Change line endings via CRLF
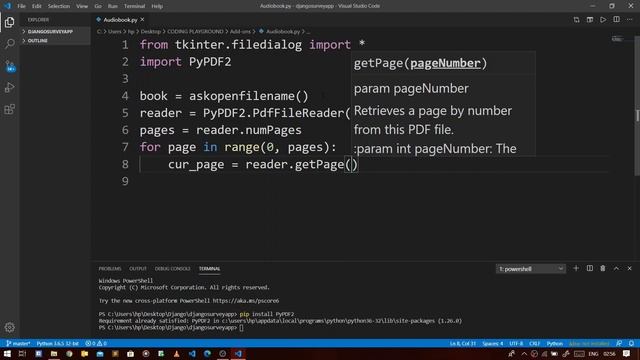This screenshot has width=640, height=360. pyautogui.click(x=534, y=343)
